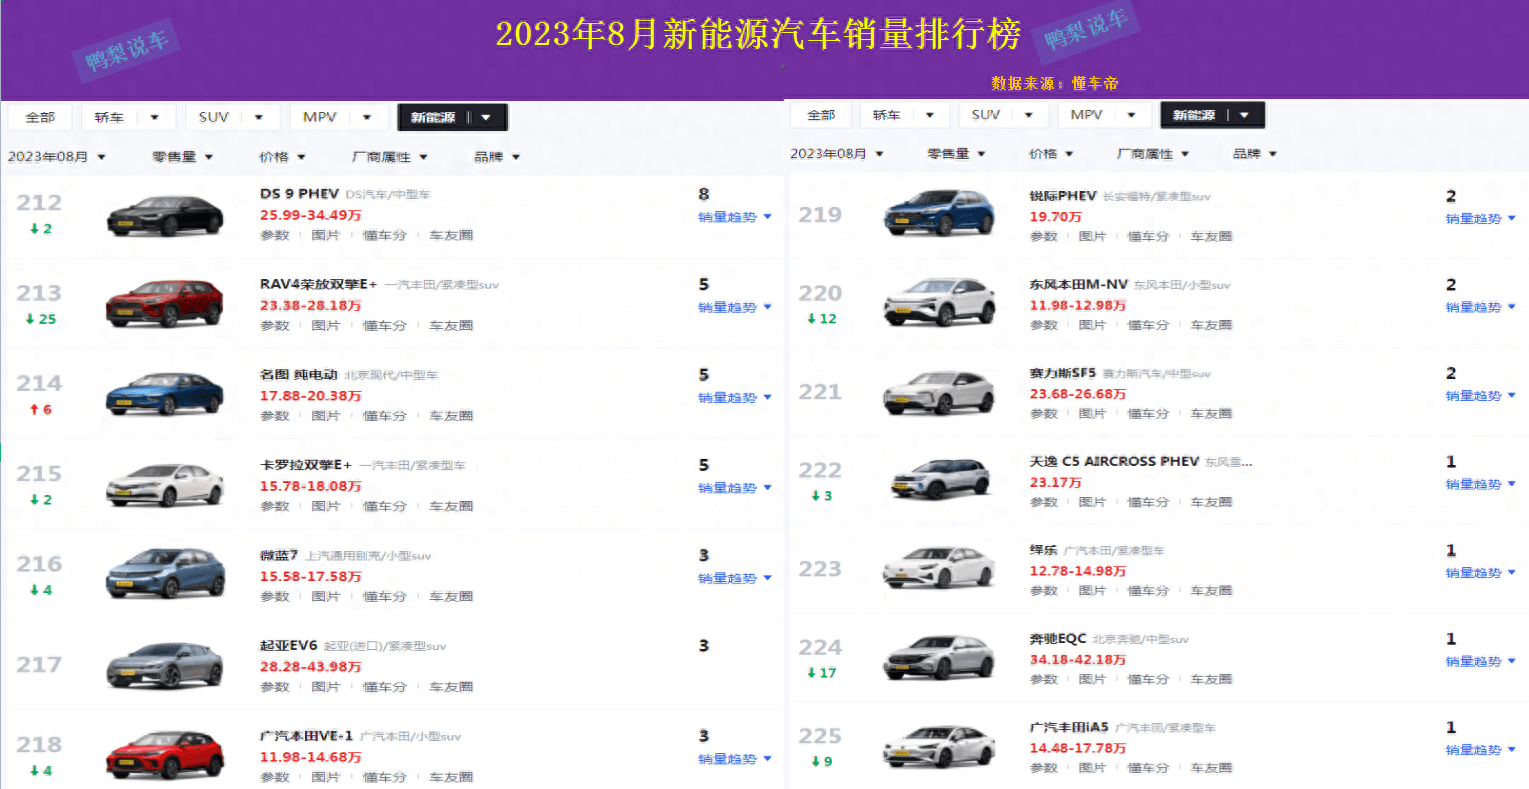Open 参数 link for 赛力斯SF5
1529x789 pixels.
(1044, 414)
